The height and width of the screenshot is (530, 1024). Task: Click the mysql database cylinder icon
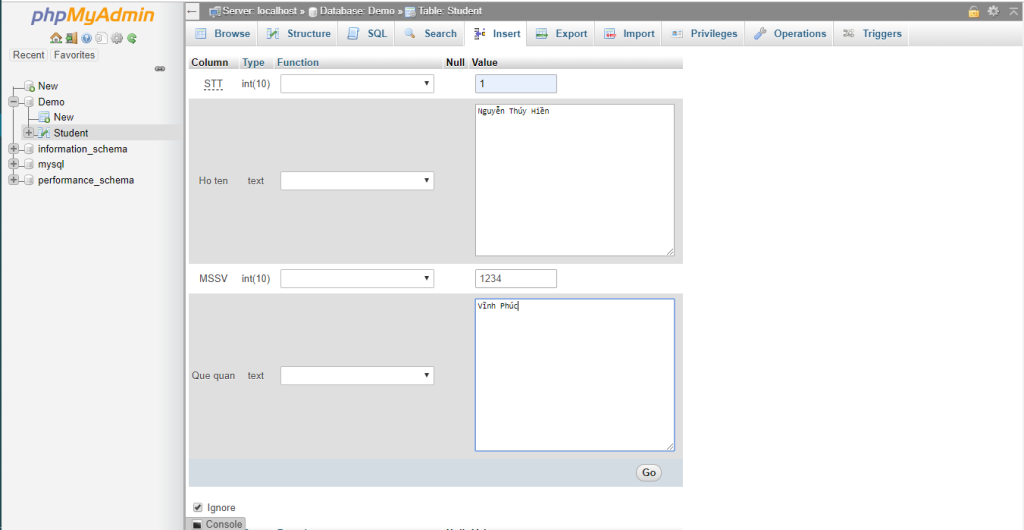(29, 164)
